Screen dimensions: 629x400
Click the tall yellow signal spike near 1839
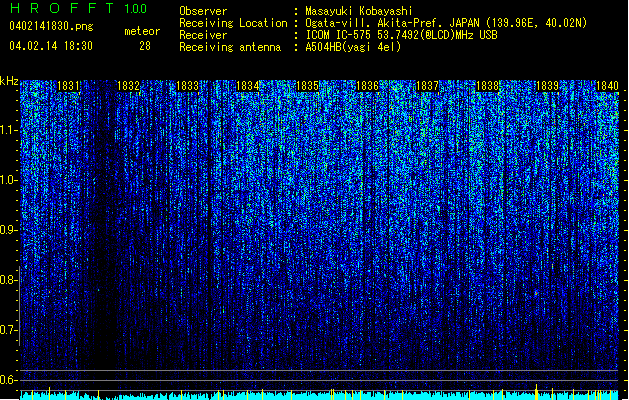tap(537, 392)
